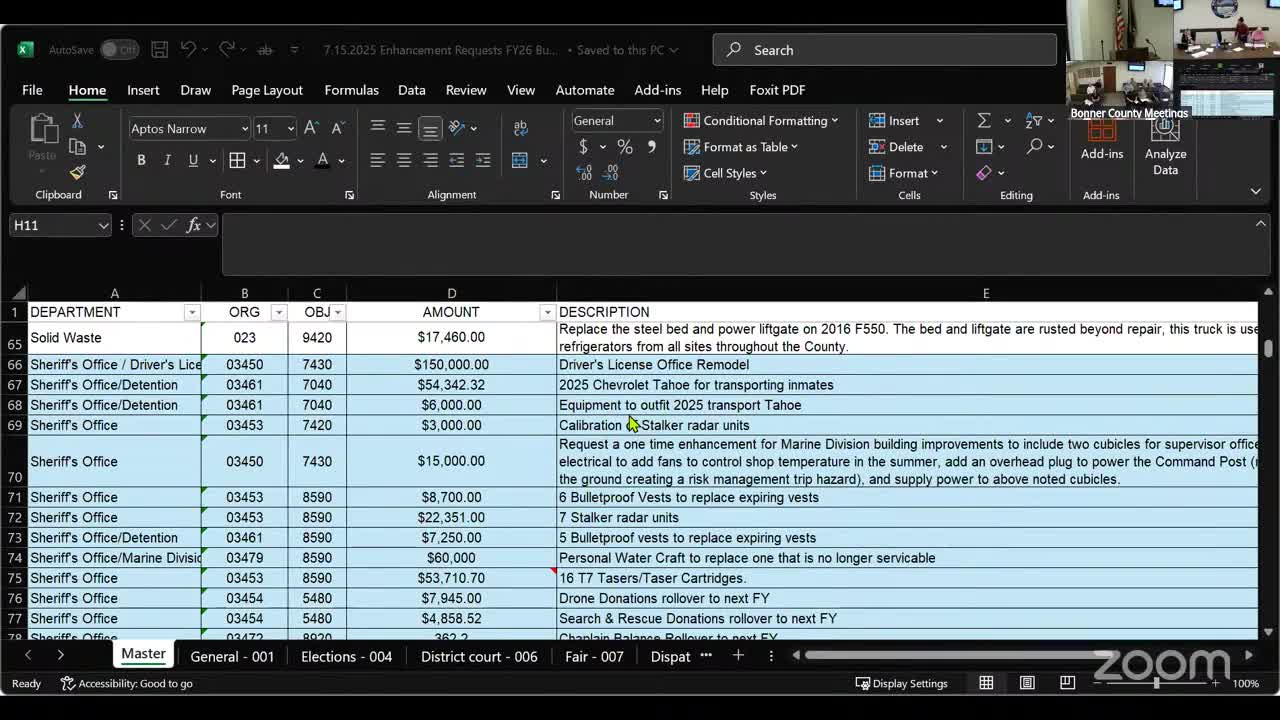Click the Center align icon
The image size is (1280, 720).
404,160
